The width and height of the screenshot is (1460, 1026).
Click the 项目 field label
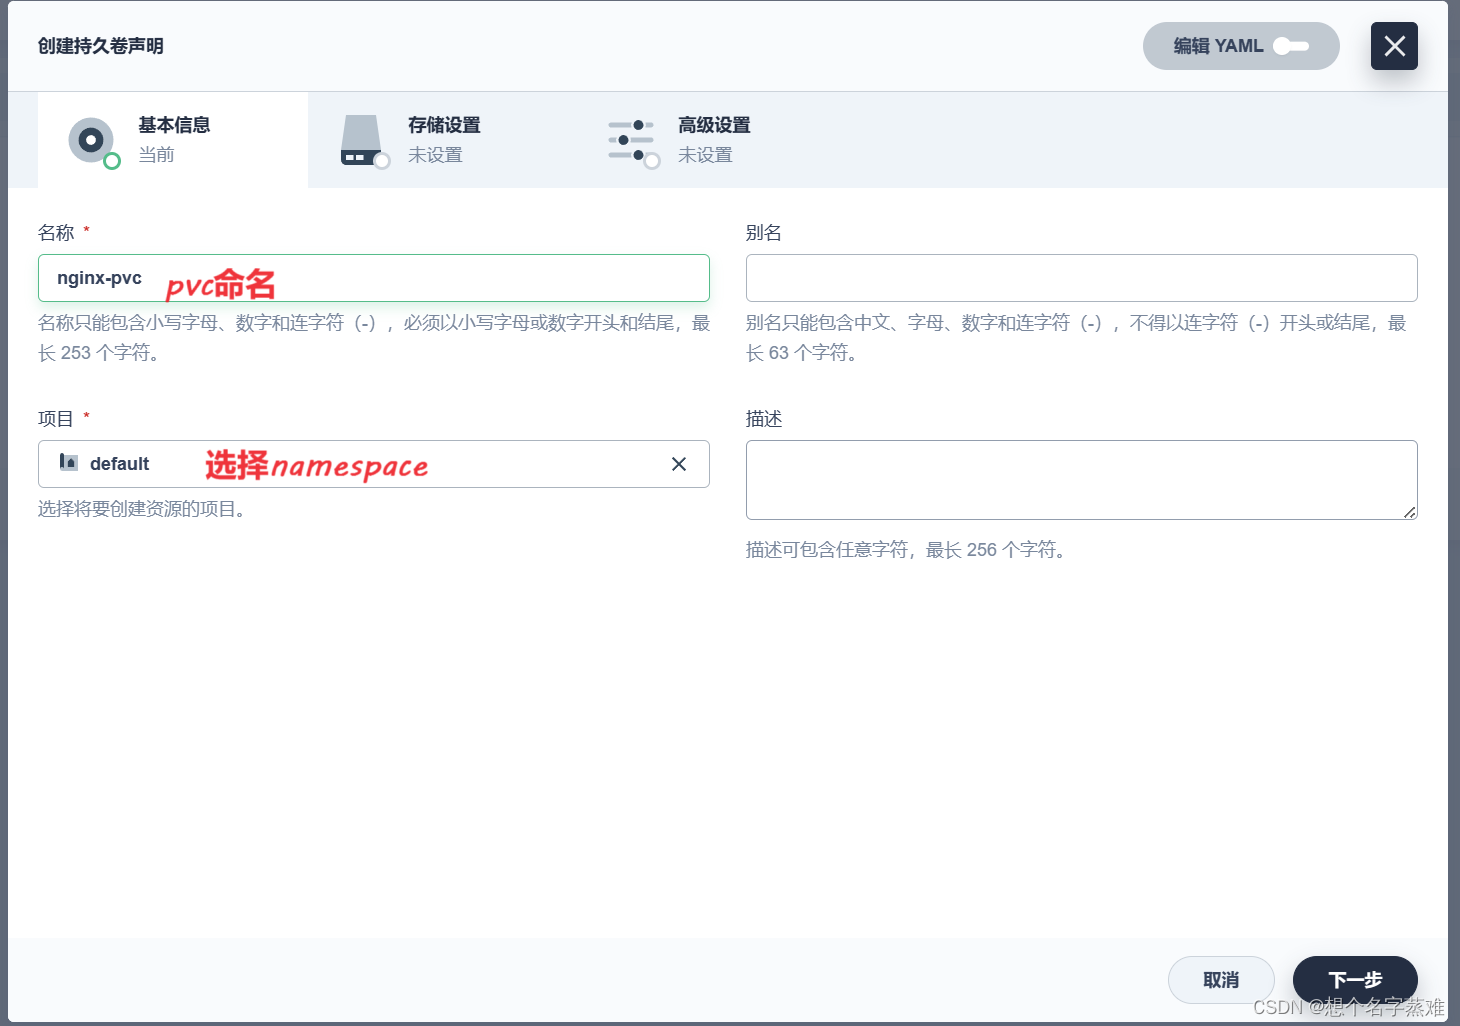pos(56,419)
